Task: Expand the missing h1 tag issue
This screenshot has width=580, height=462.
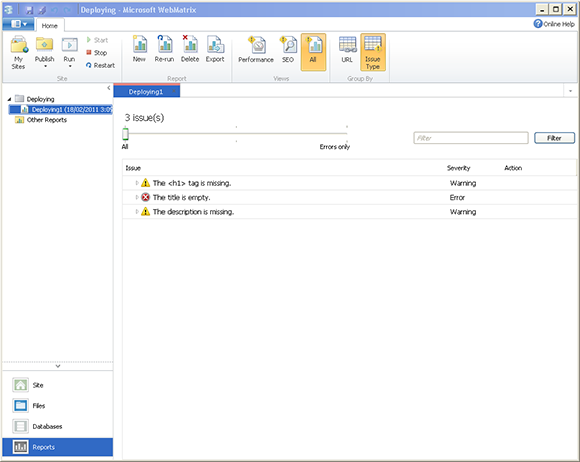Action: (137, 183)
